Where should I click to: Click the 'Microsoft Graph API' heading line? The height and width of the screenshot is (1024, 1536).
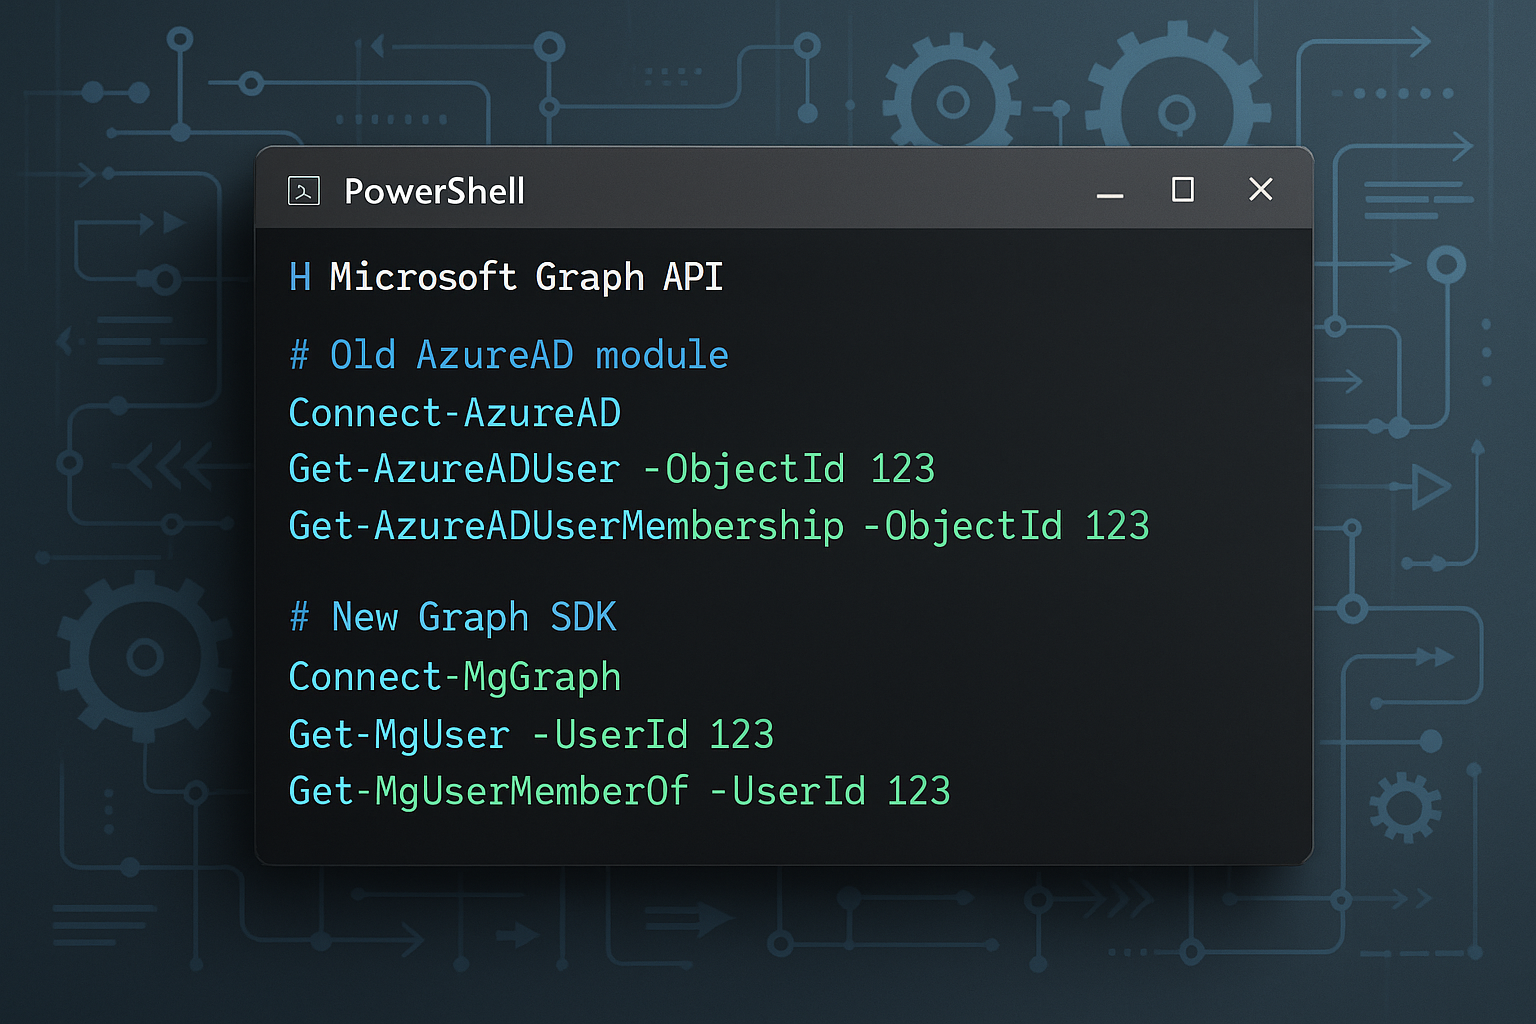[506, 277]
